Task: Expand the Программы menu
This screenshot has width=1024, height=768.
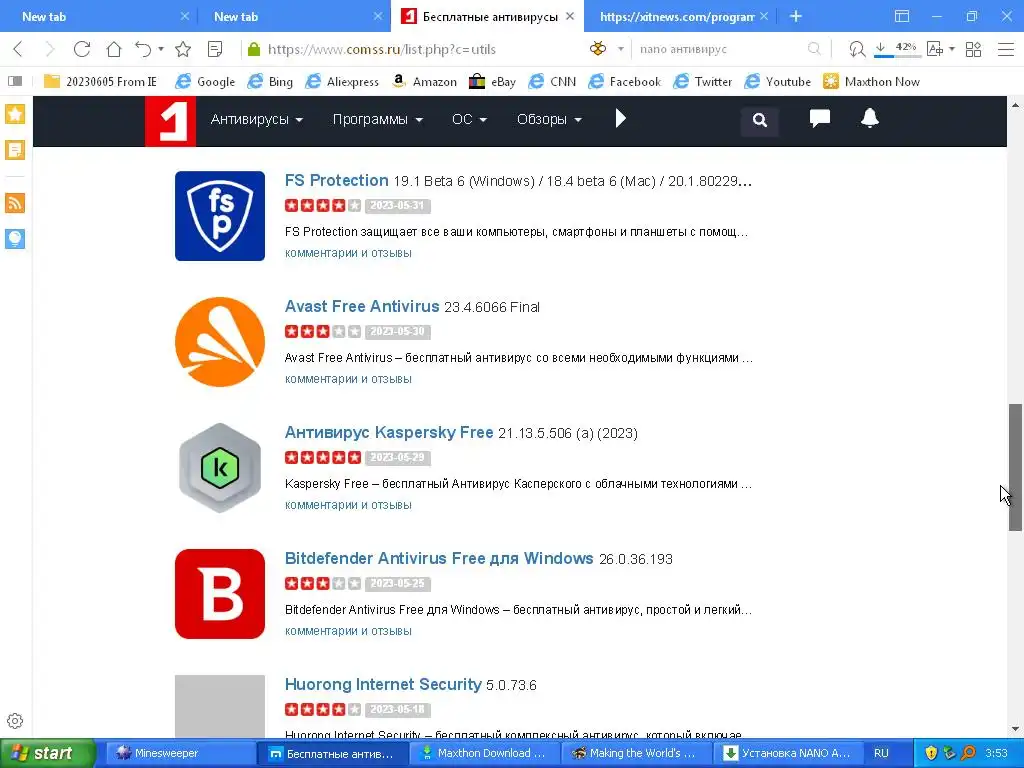Action: 377,120
